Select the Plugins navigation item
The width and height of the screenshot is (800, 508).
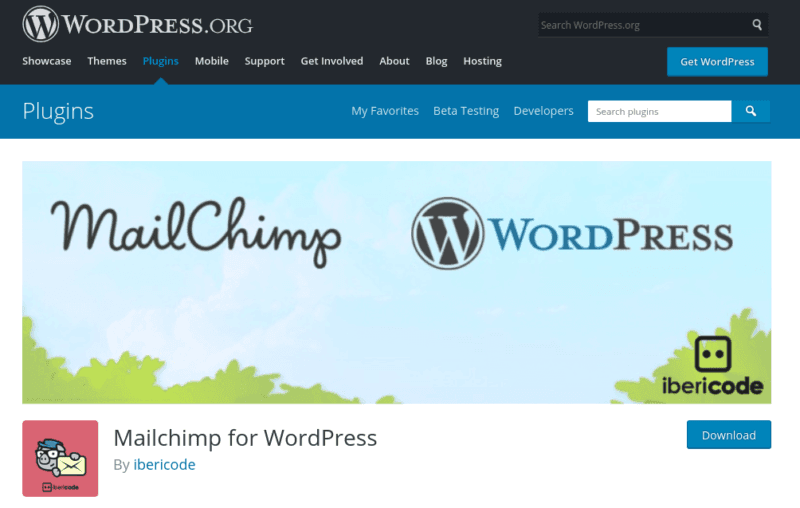point(161,61)
